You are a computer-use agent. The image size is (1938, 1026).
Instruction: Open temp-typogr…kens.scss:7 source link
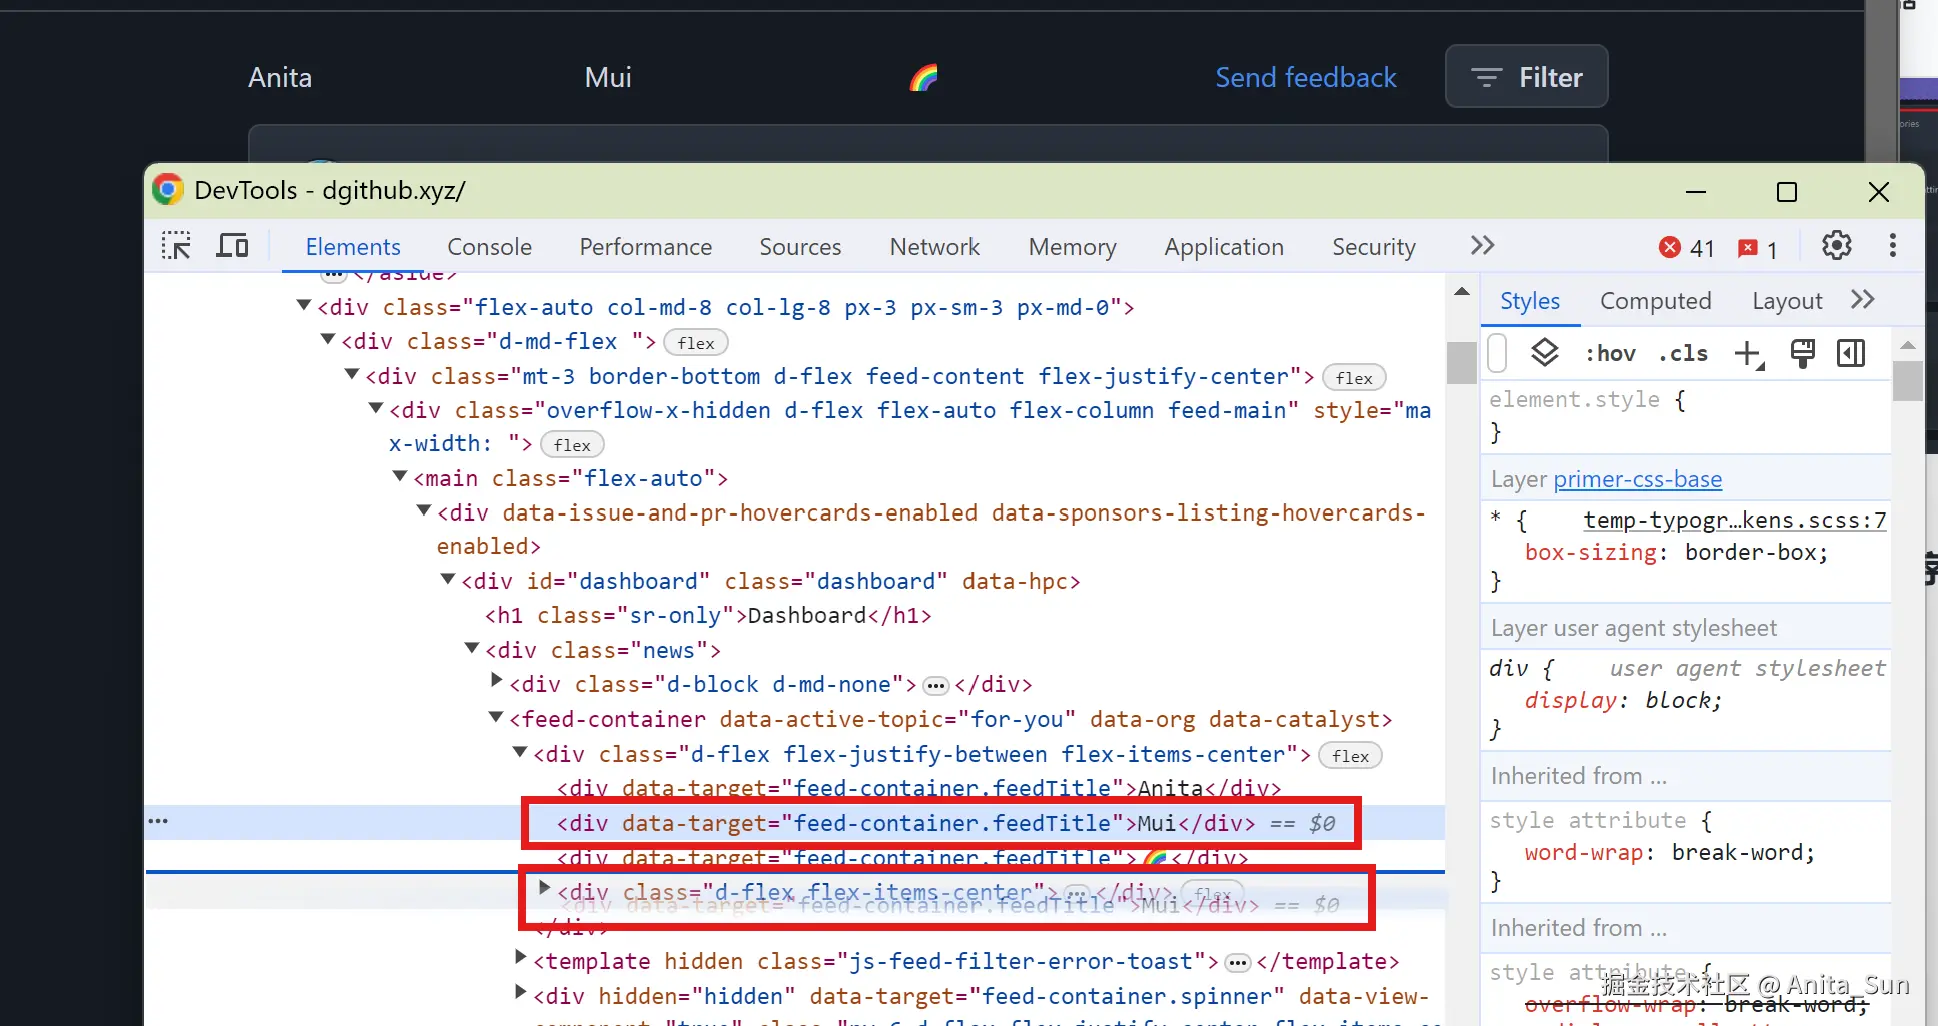click(1734, 520)
